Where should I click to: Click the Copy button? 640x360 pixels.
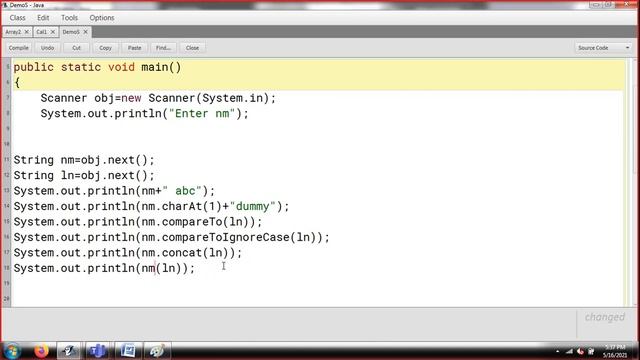105,48
